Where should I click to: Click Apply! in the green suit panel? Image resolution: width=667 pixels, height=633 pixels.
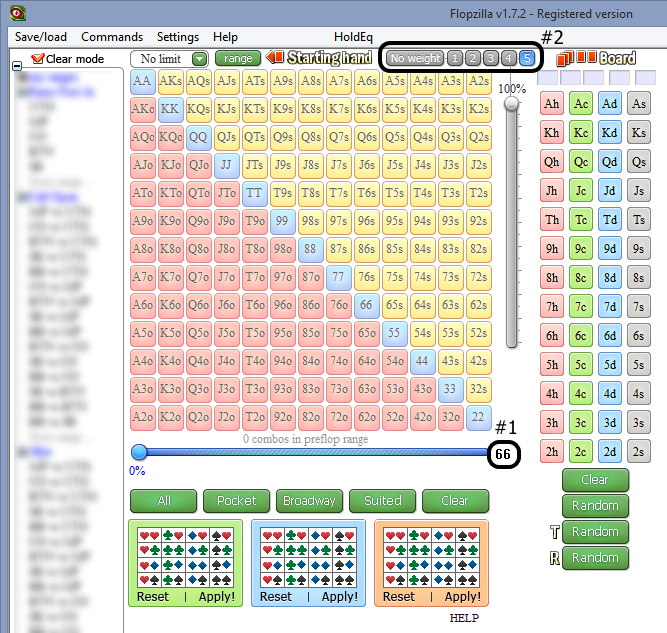click(x=217, y=597)
